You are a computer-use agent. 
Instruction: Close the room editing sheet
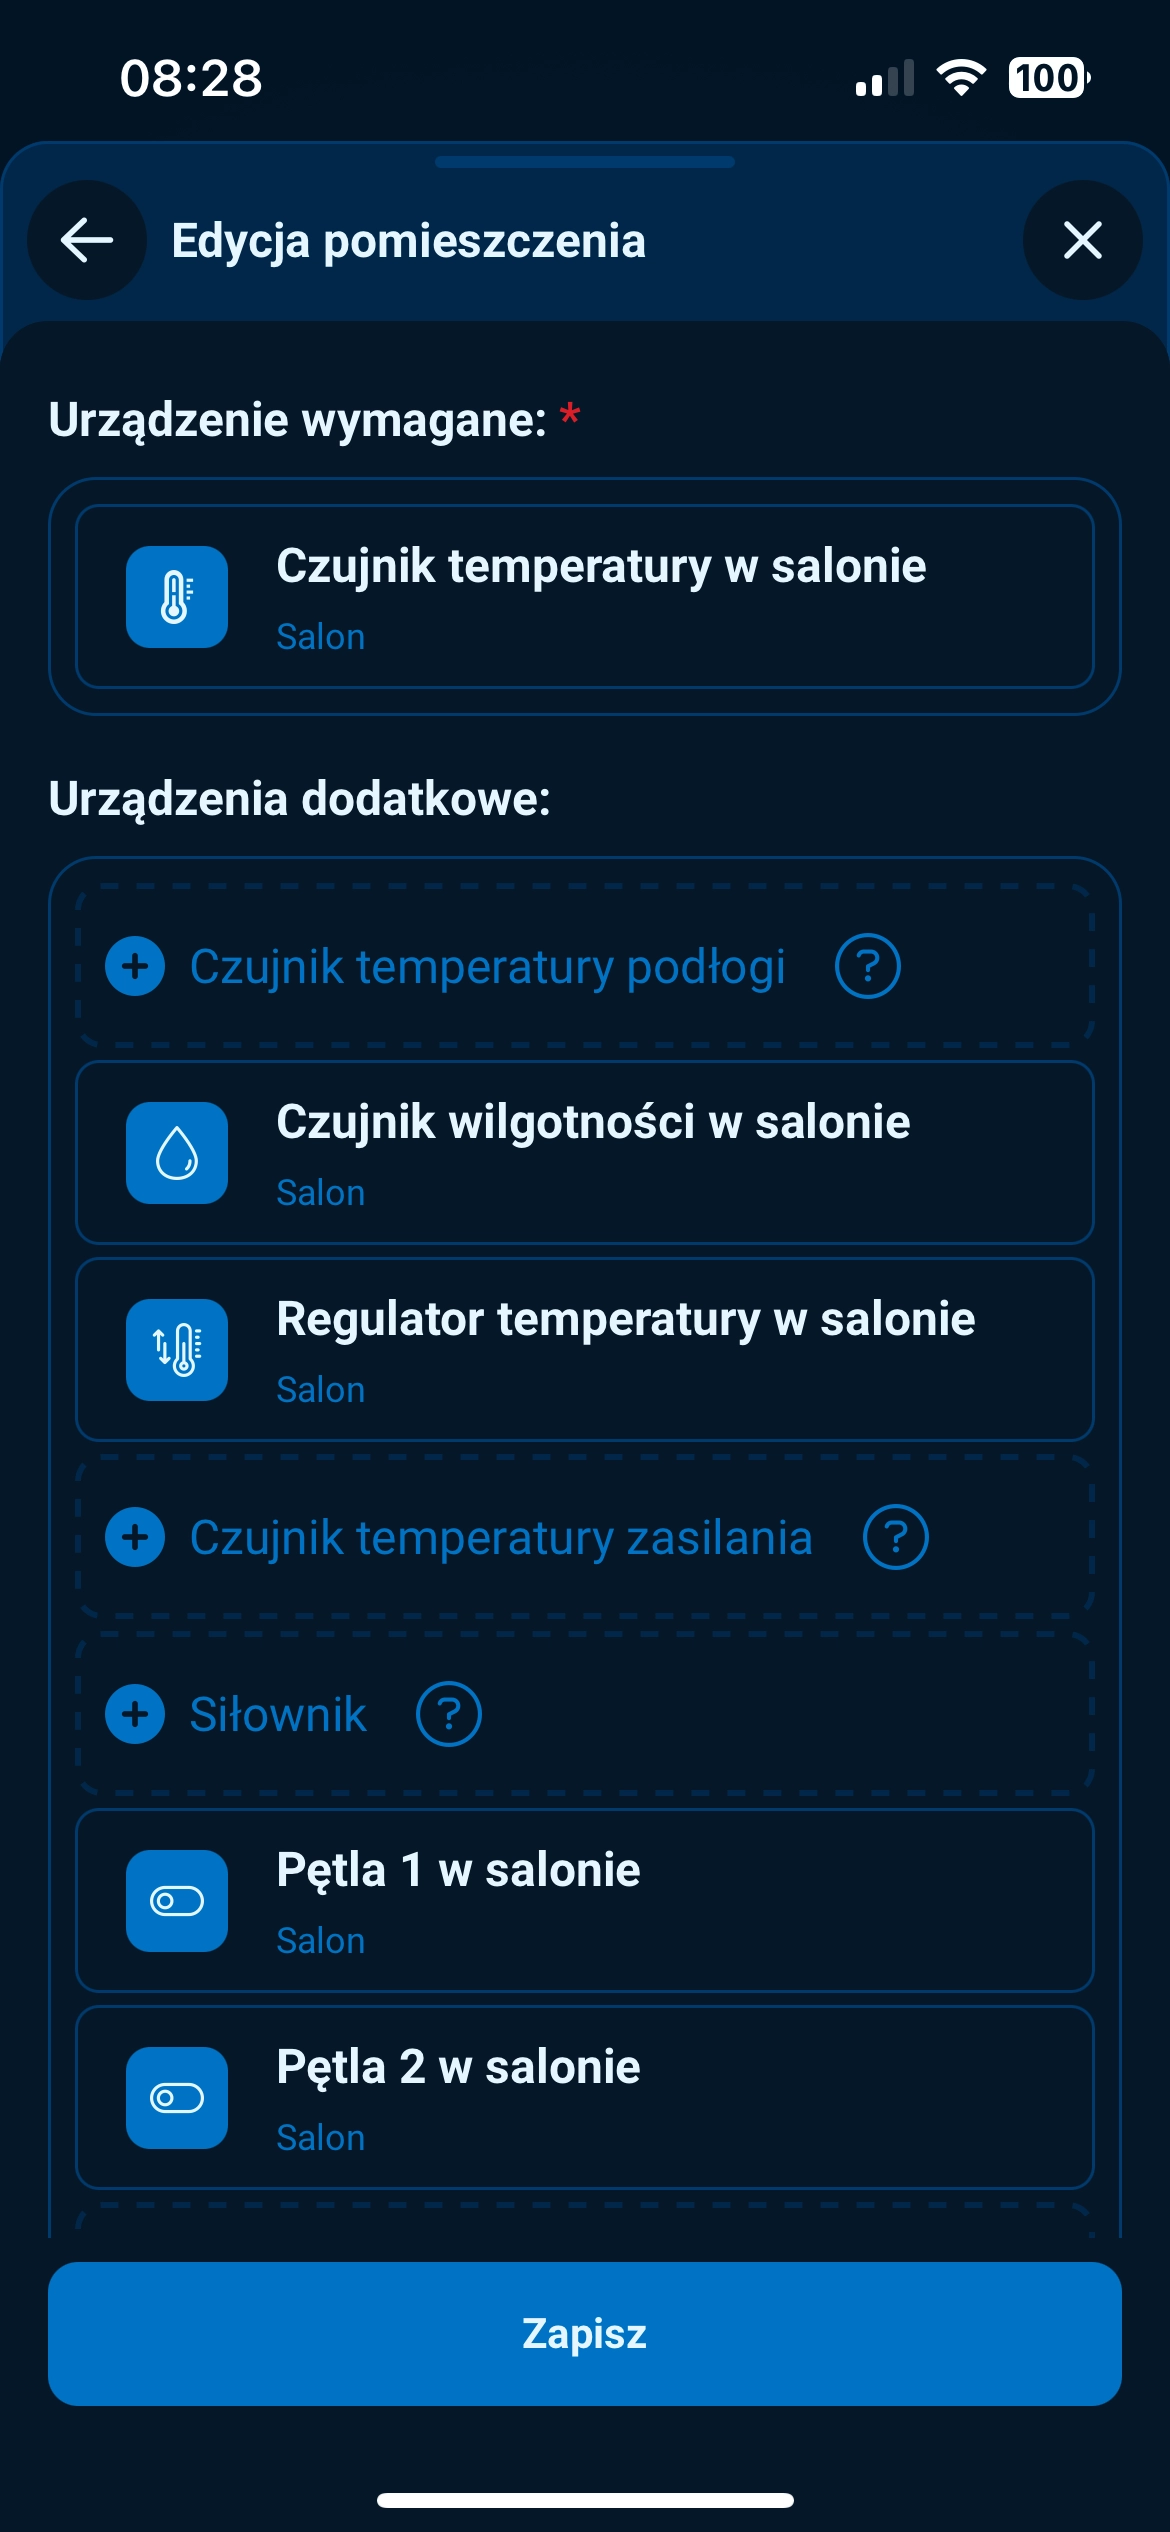point(1082,240)
